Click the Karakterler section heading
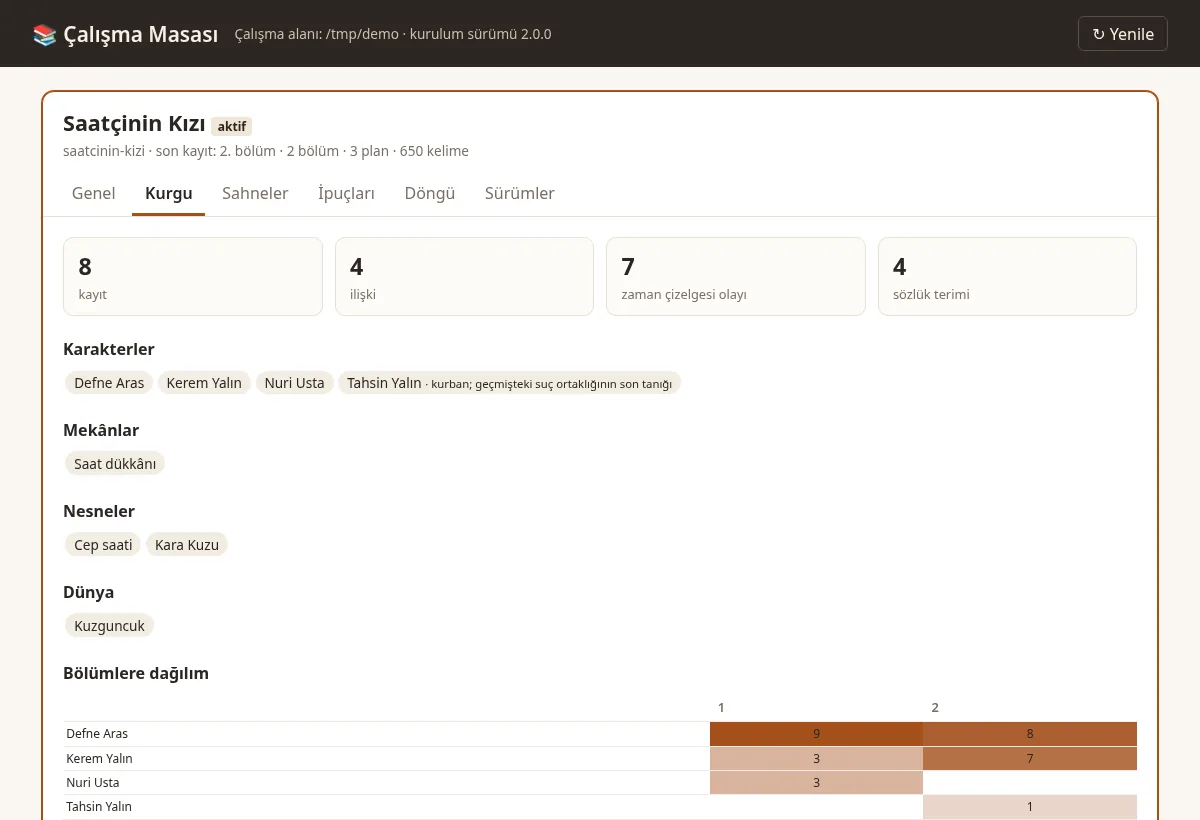The height and width of the screenshot is (820, 1200). 109,349
